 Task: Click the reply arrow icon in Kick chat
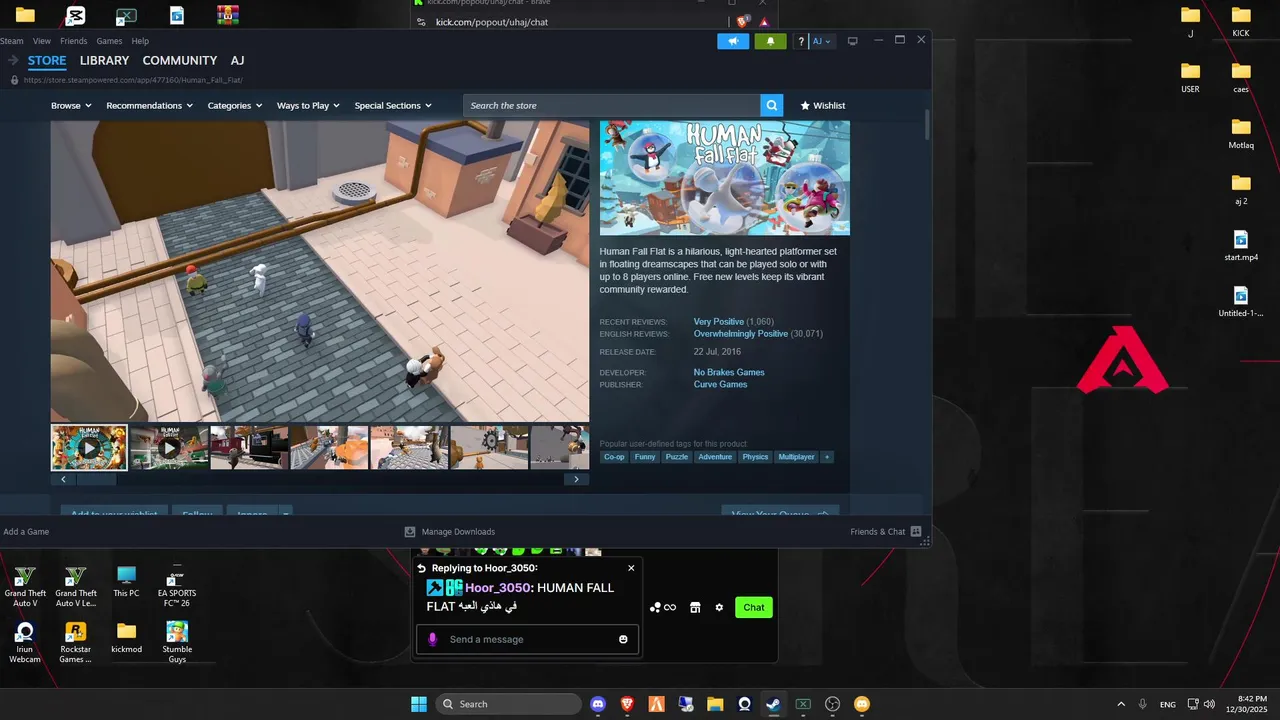[422, 568]
